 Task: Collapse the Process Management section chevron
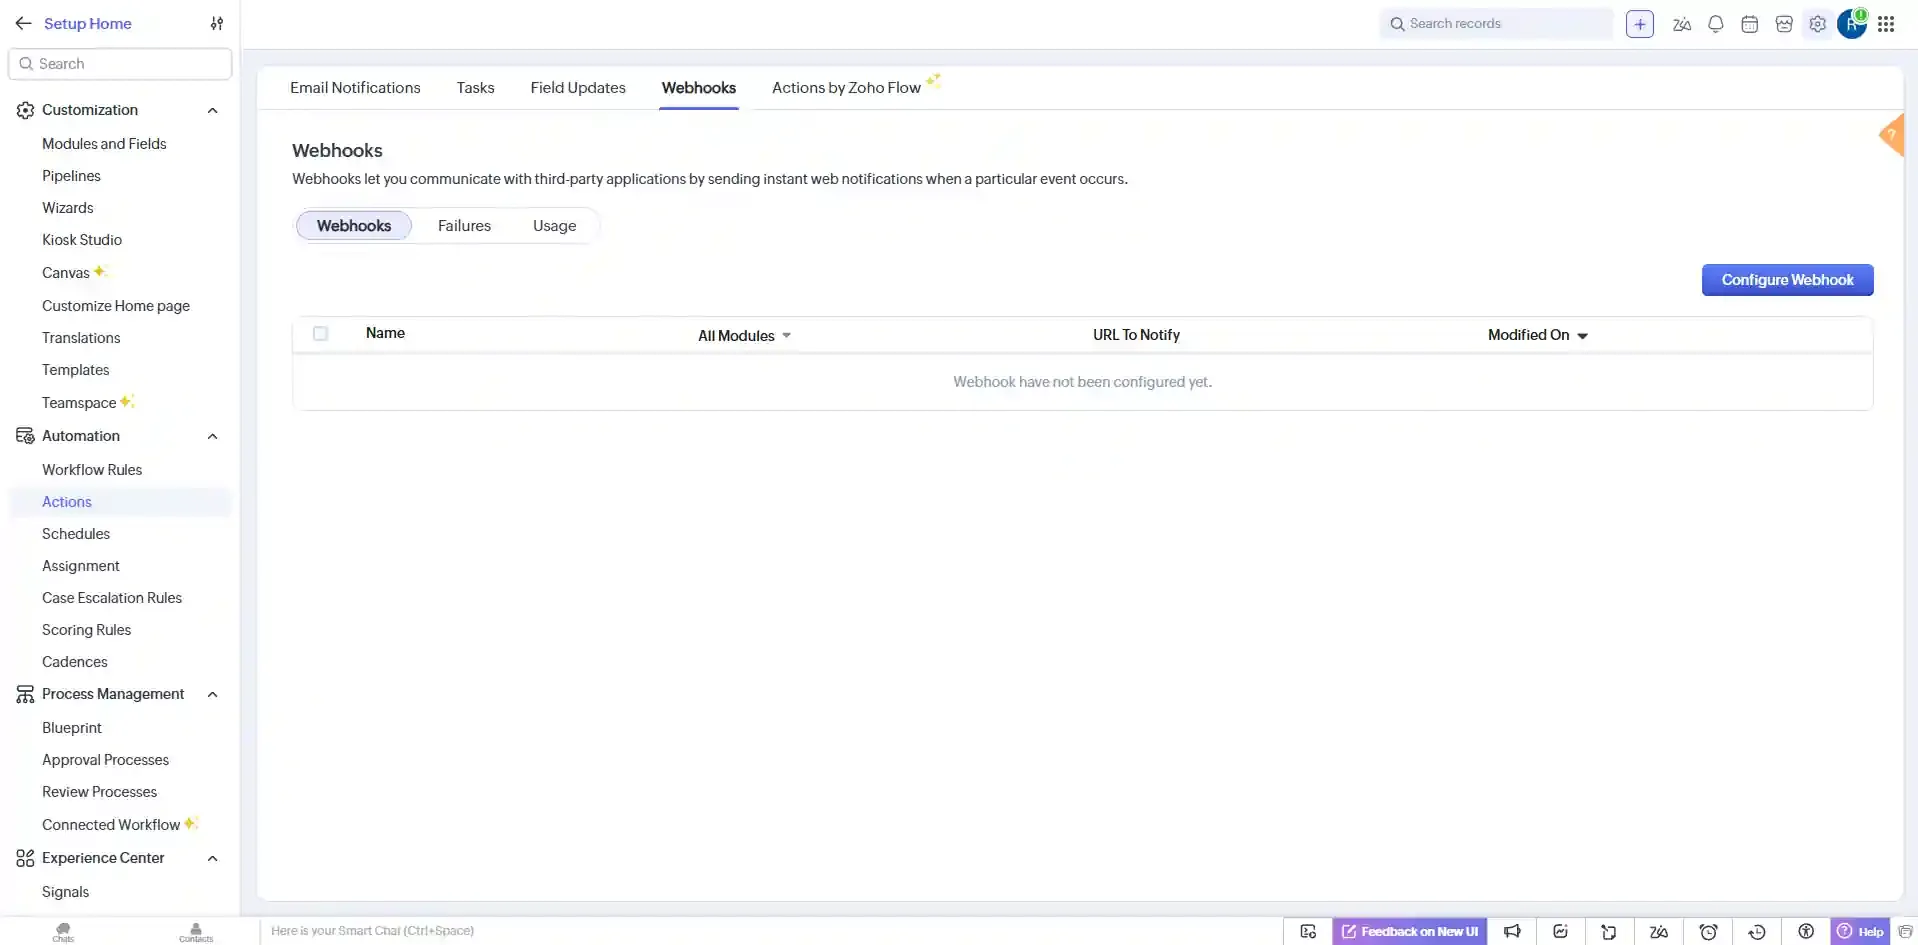coord(212,694)
